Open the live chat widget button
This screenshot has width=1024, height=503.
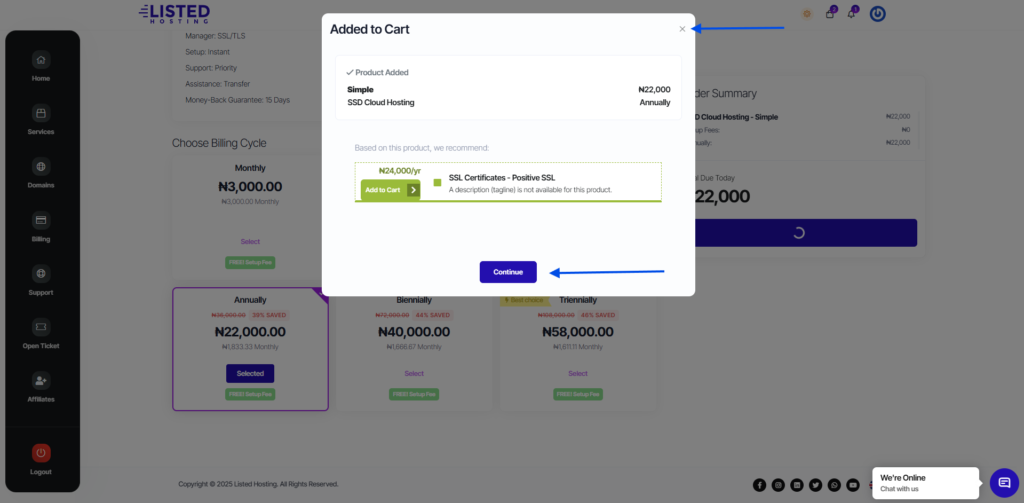coord(1004,482)
